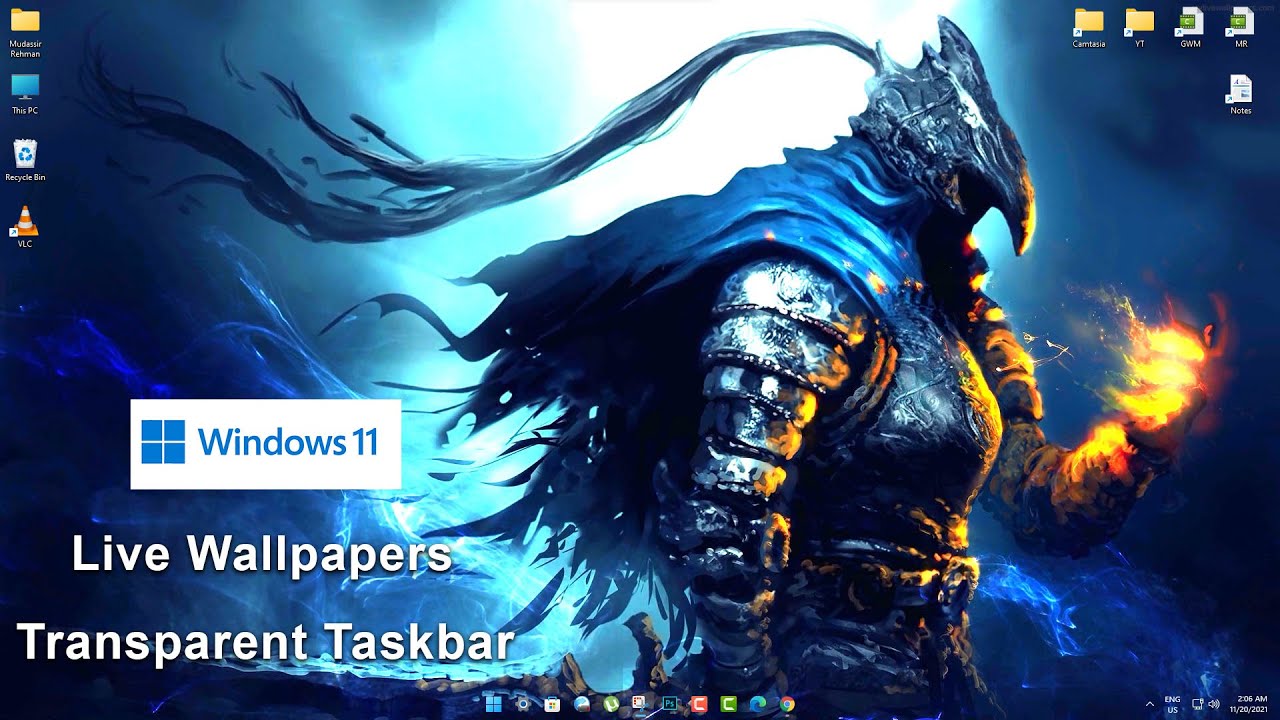Open the ENG US language switcher
The image size is (1280, 720).
[1173, 704]
